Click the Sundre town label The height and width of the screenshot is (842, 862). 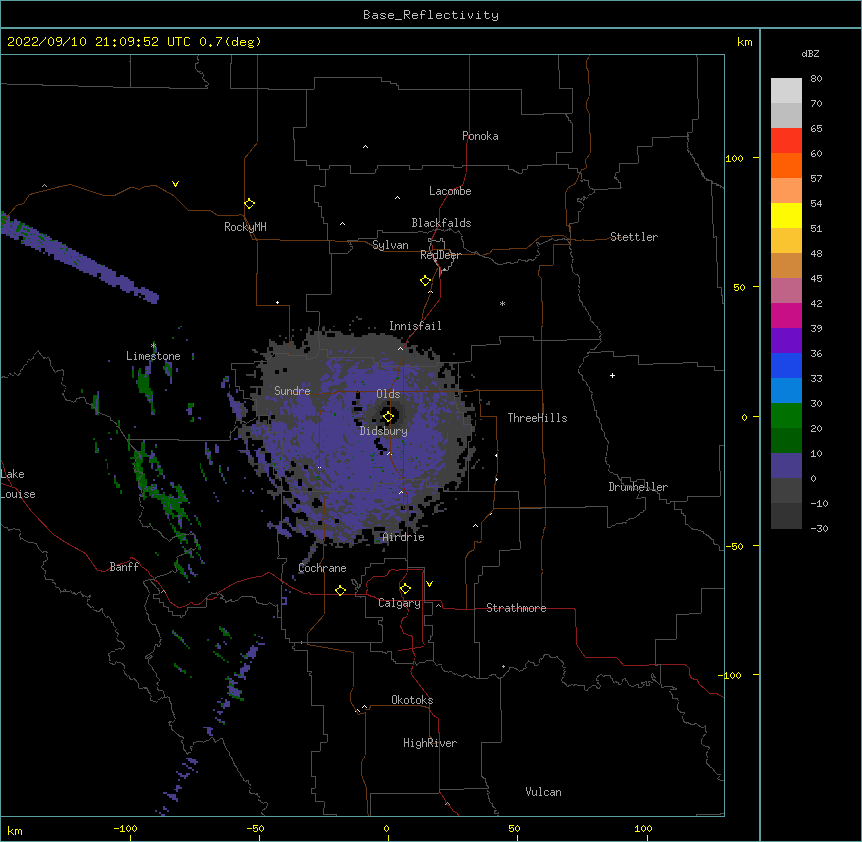[292, 391]
